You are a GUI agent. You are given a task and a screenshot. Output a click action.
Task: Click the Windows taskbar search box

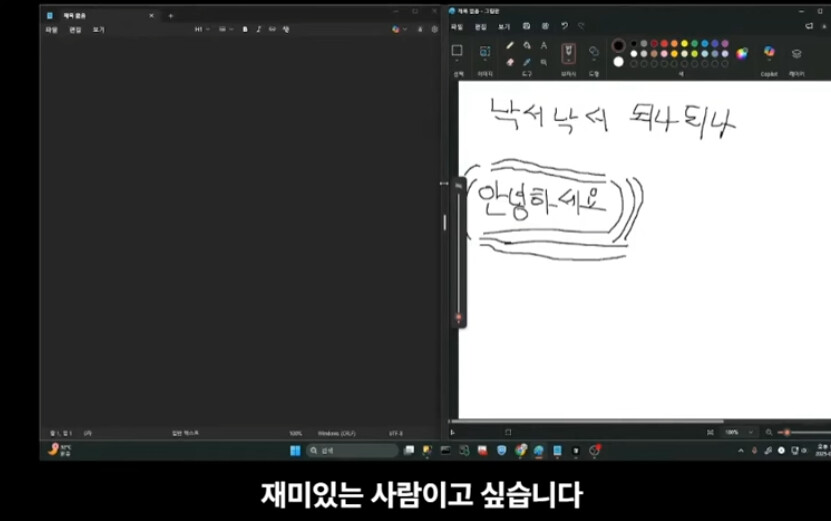point(352,451)
